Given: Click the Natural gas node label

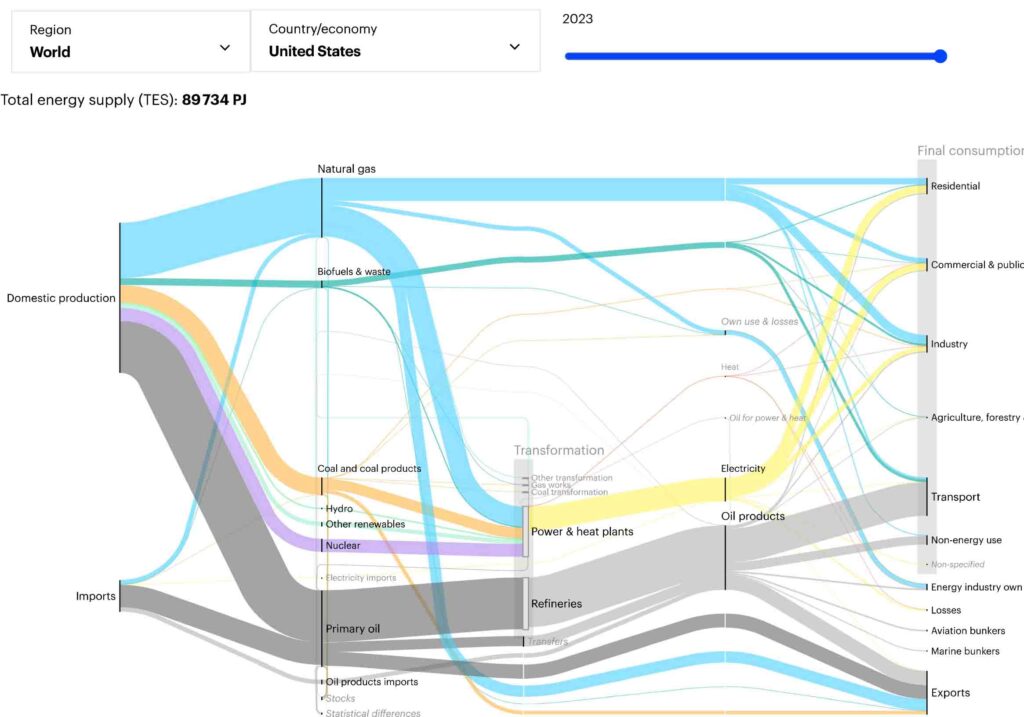Looking at the screenshot, I should (346, 169).
